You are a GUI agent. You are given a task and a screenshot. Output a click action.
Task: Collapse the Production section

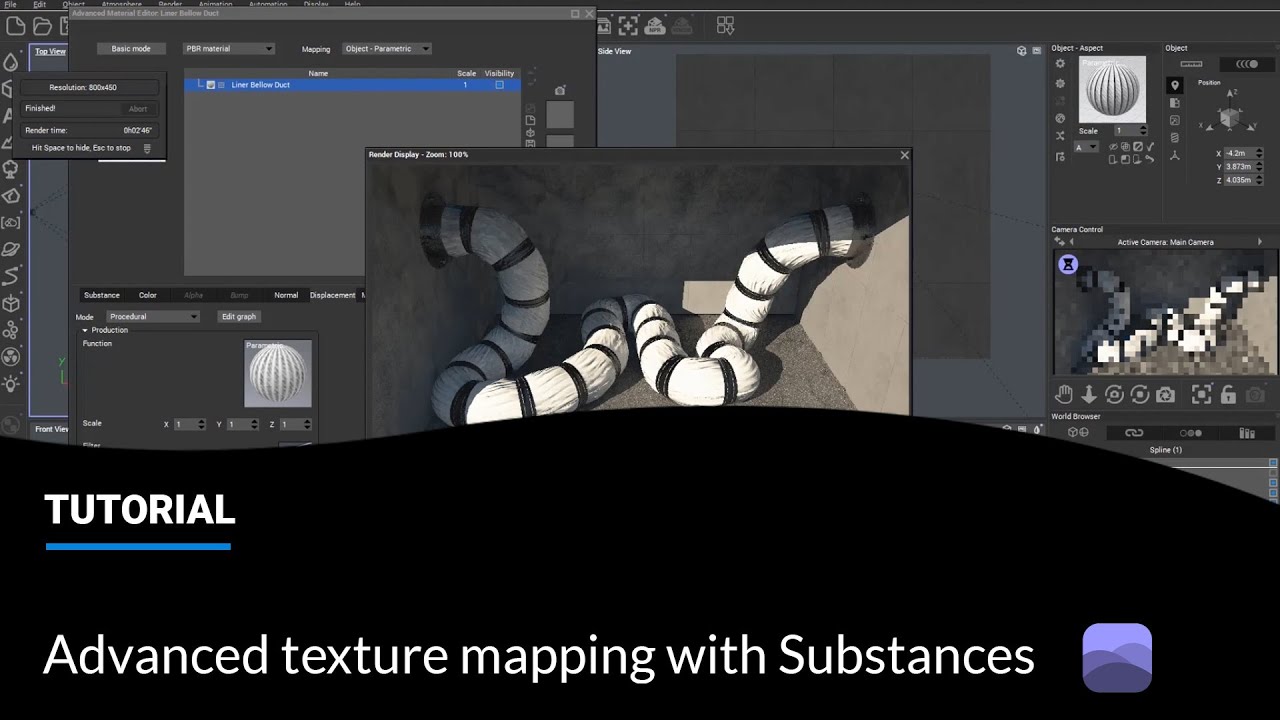(86, 330)
